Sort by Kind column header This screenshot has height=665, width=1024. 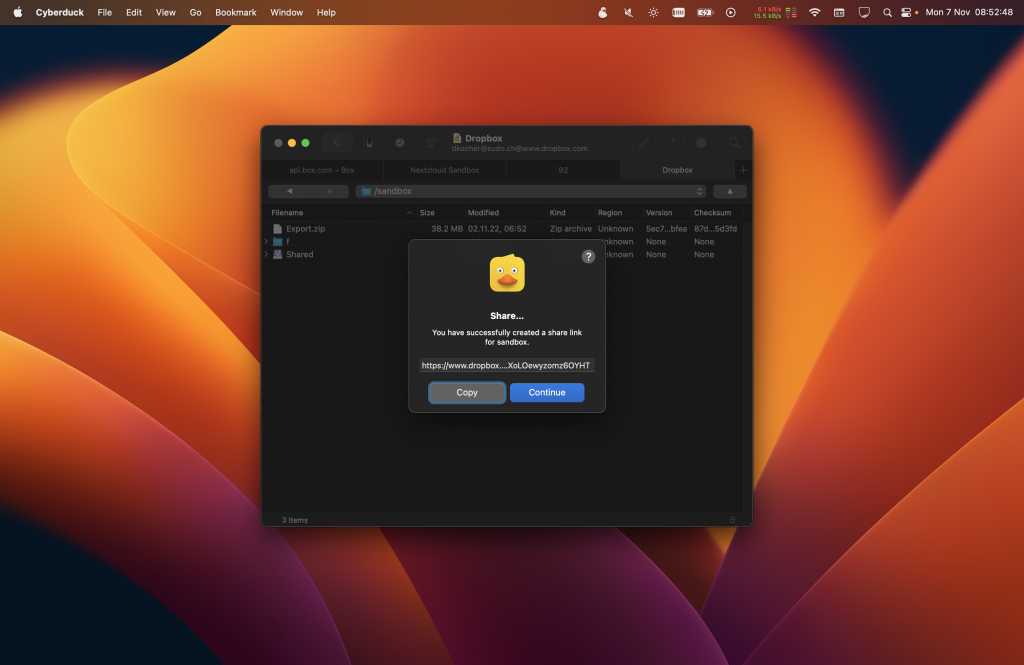coord(570,213)
